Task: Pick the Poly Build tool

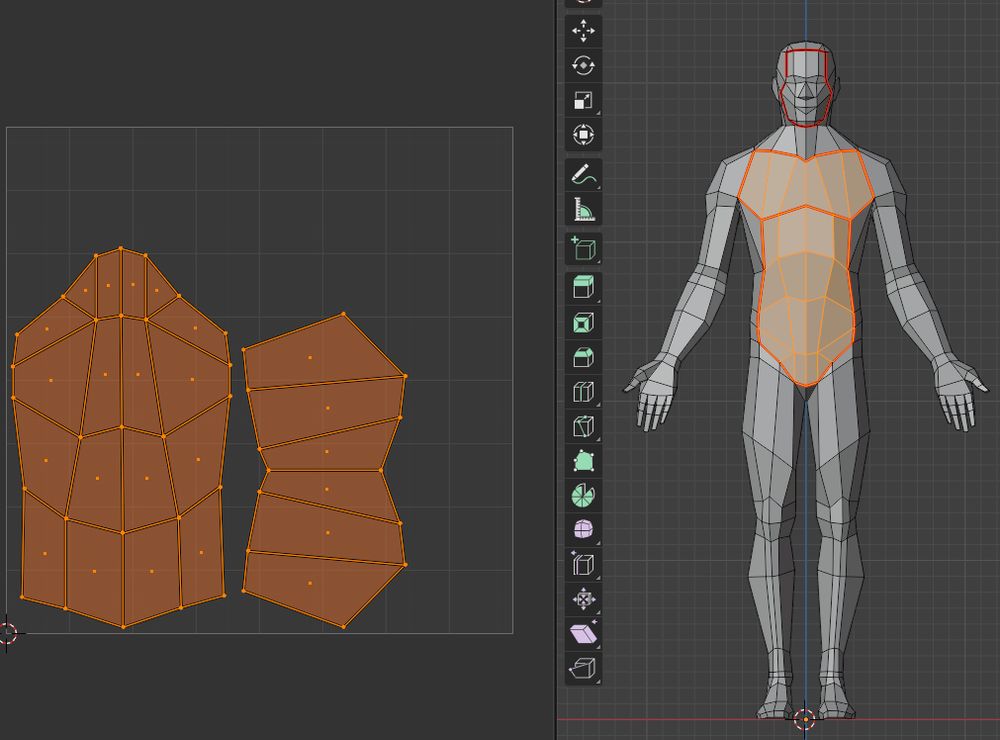Action: (x=583, y=461)
